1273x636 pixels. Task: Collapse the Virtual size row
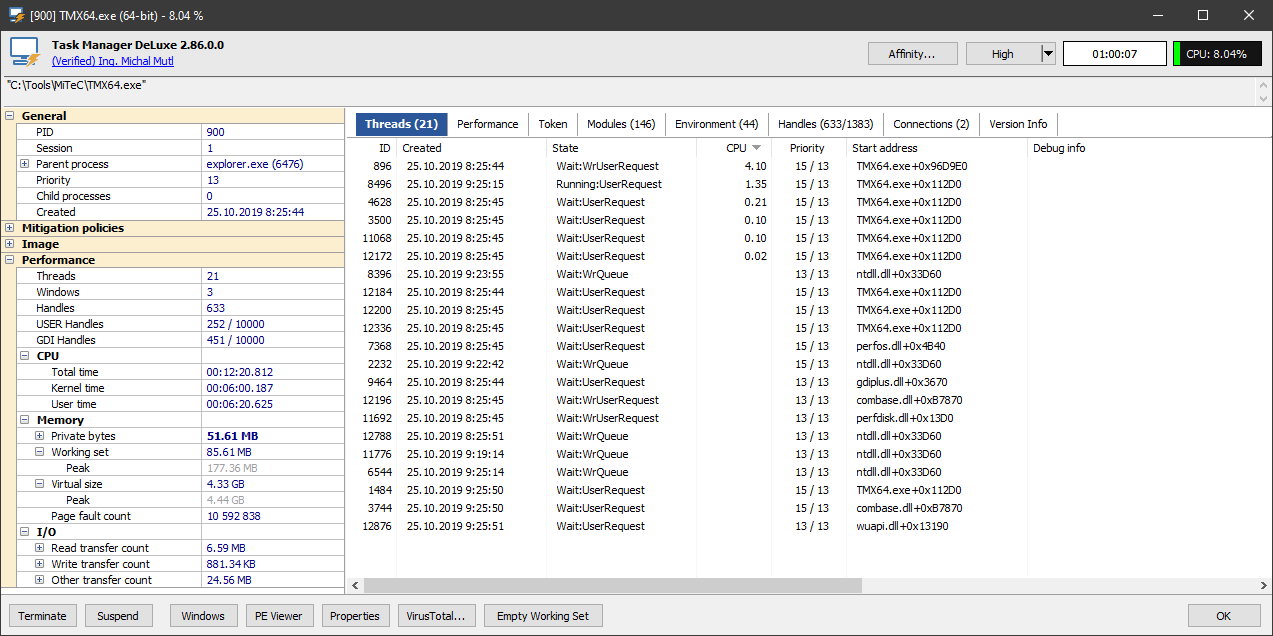click(x=39, y=484)
